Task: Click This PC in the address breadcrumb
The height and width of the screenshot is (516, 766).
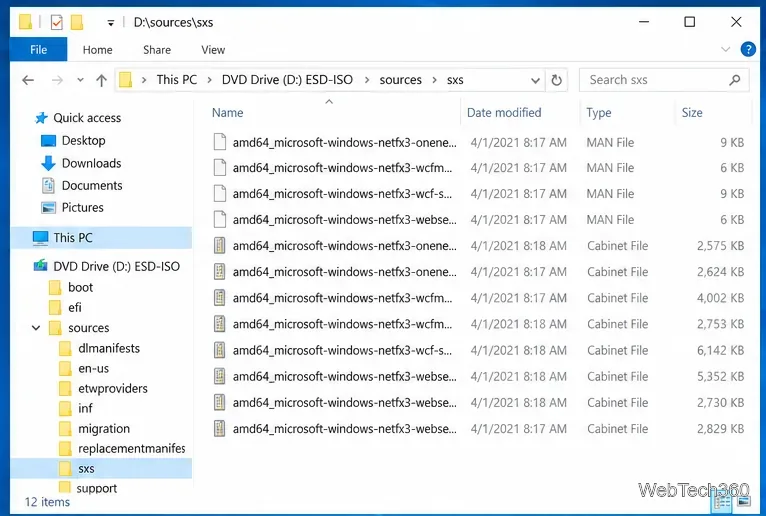Action: pyautogui.click(x=176, y=80)
